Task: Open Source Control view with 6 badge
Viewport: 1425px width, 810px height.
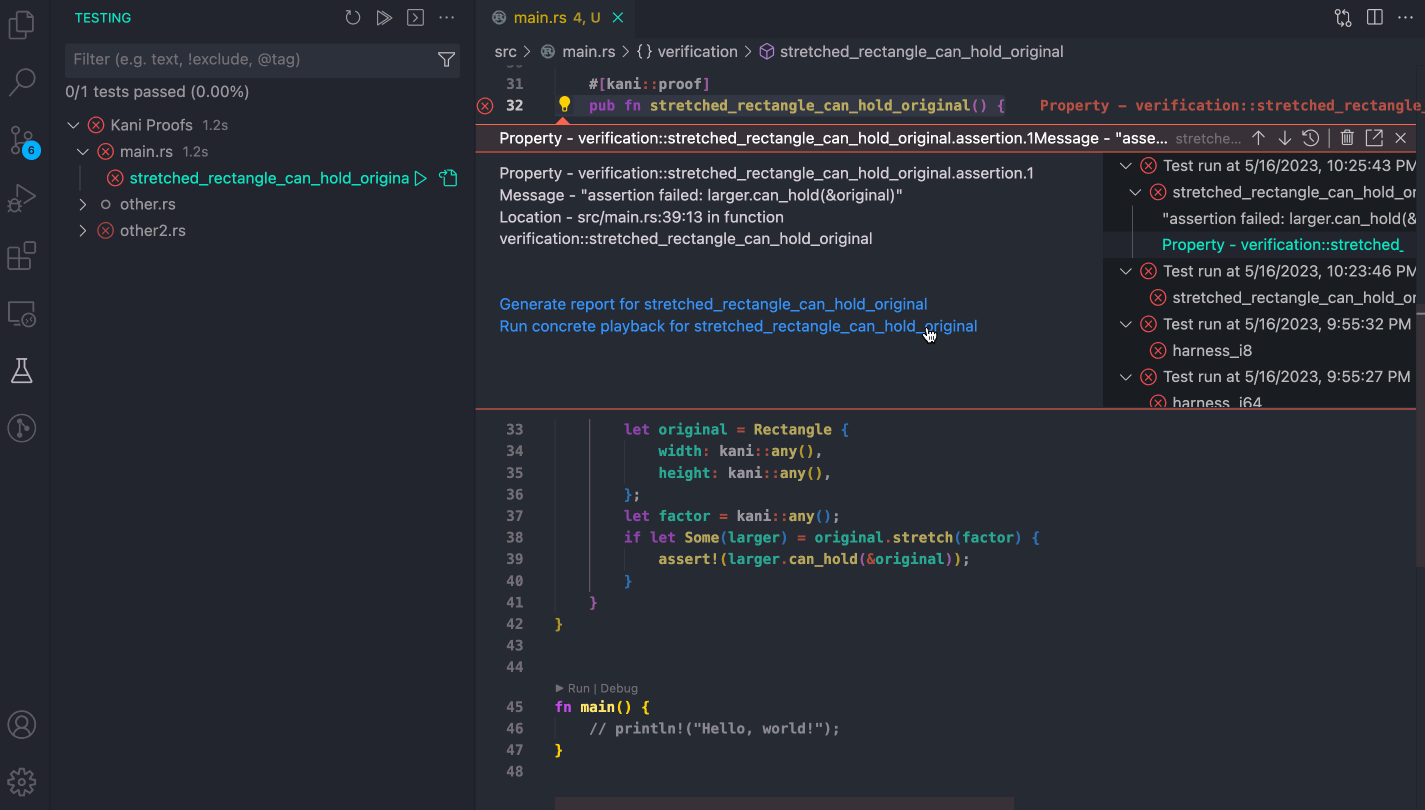Action: pyautogui.click(x=22, y=141)
